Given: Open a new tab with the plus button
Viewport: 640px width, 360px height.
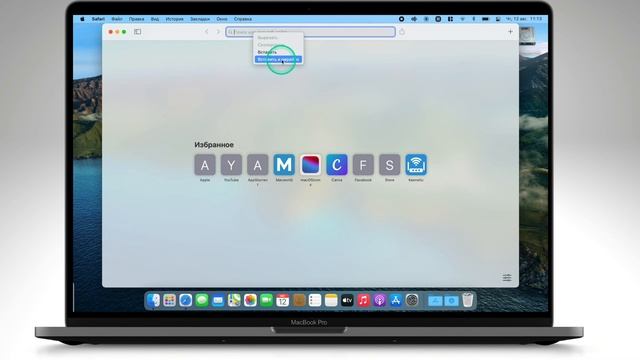Looking at the screenshot, I should tap(510, 31).
